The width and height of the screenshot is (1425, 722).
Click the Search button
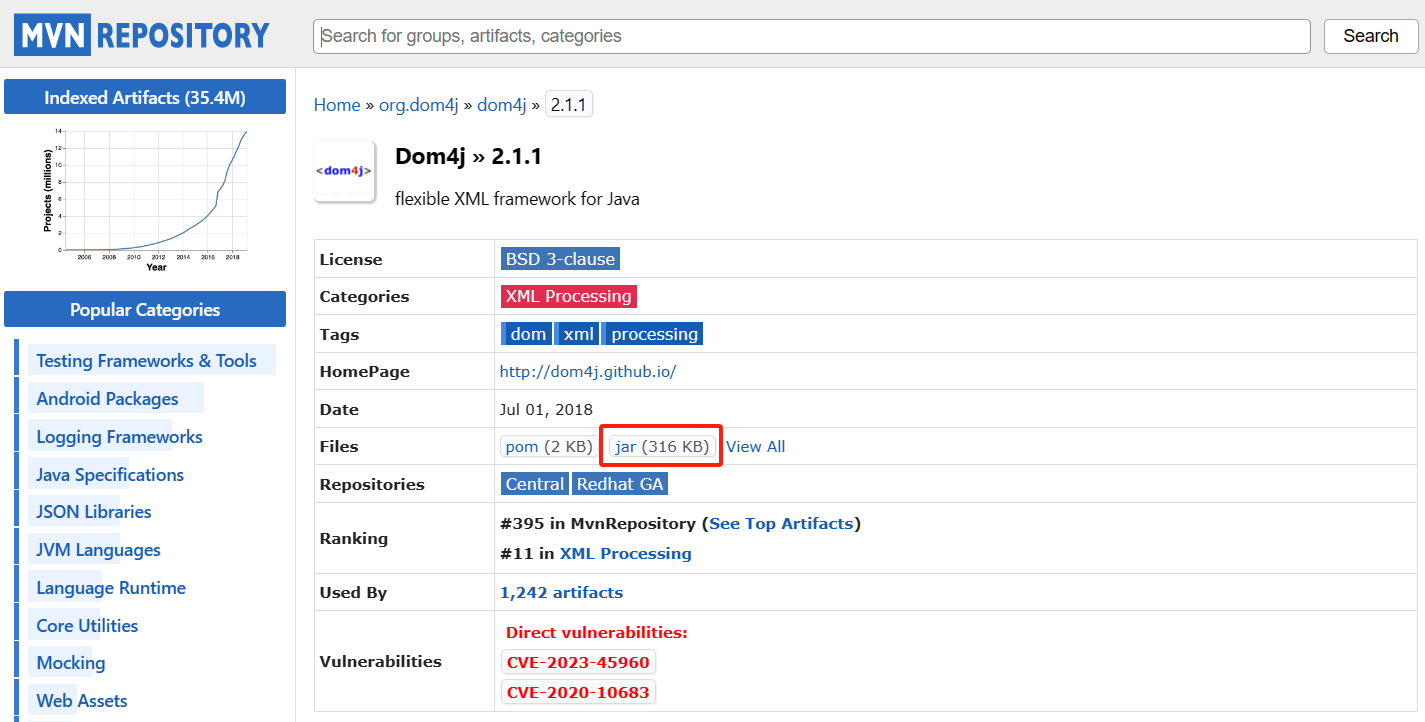[x=1370, y=36]
